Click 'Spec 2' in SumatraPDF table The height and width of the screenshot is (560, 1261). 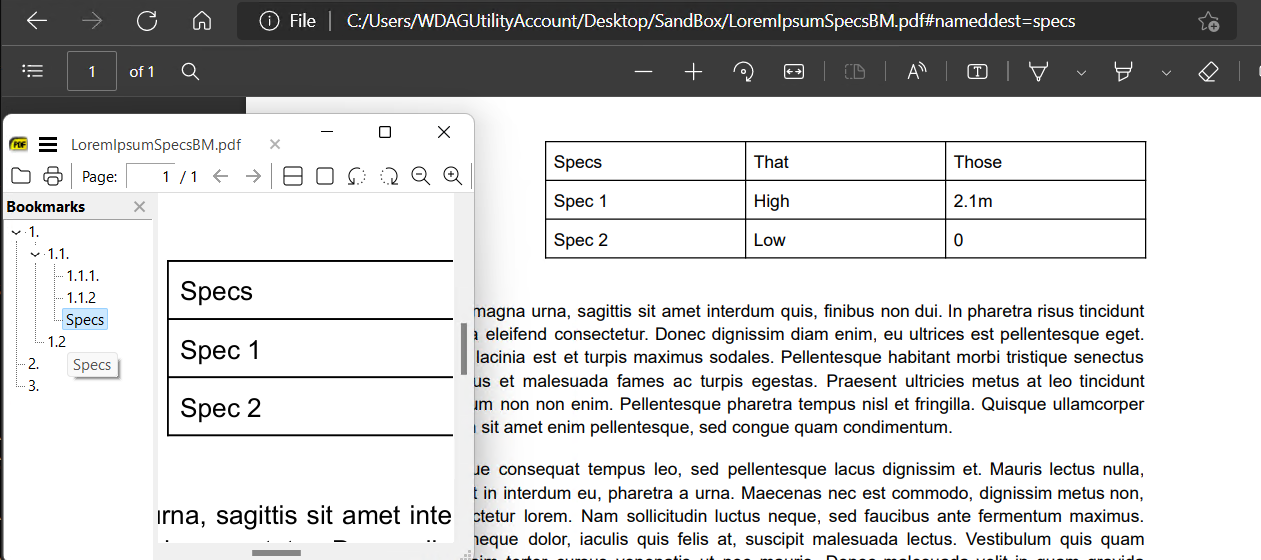[x=220, y=408]
